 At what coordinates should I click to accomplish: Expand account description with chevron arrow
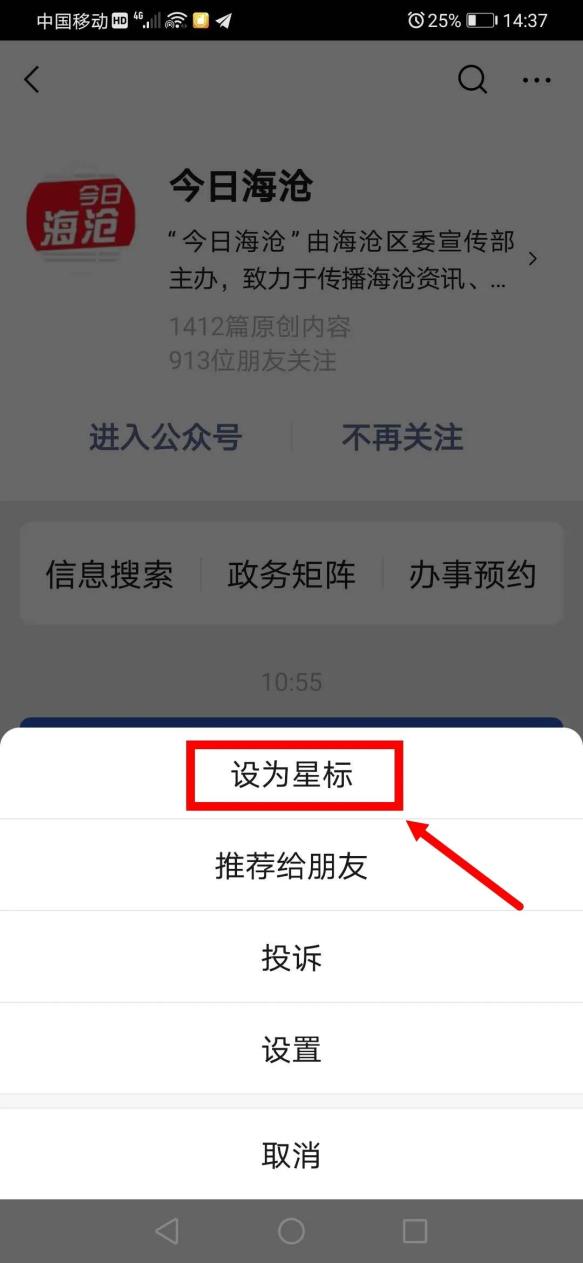tap(533, 259)
